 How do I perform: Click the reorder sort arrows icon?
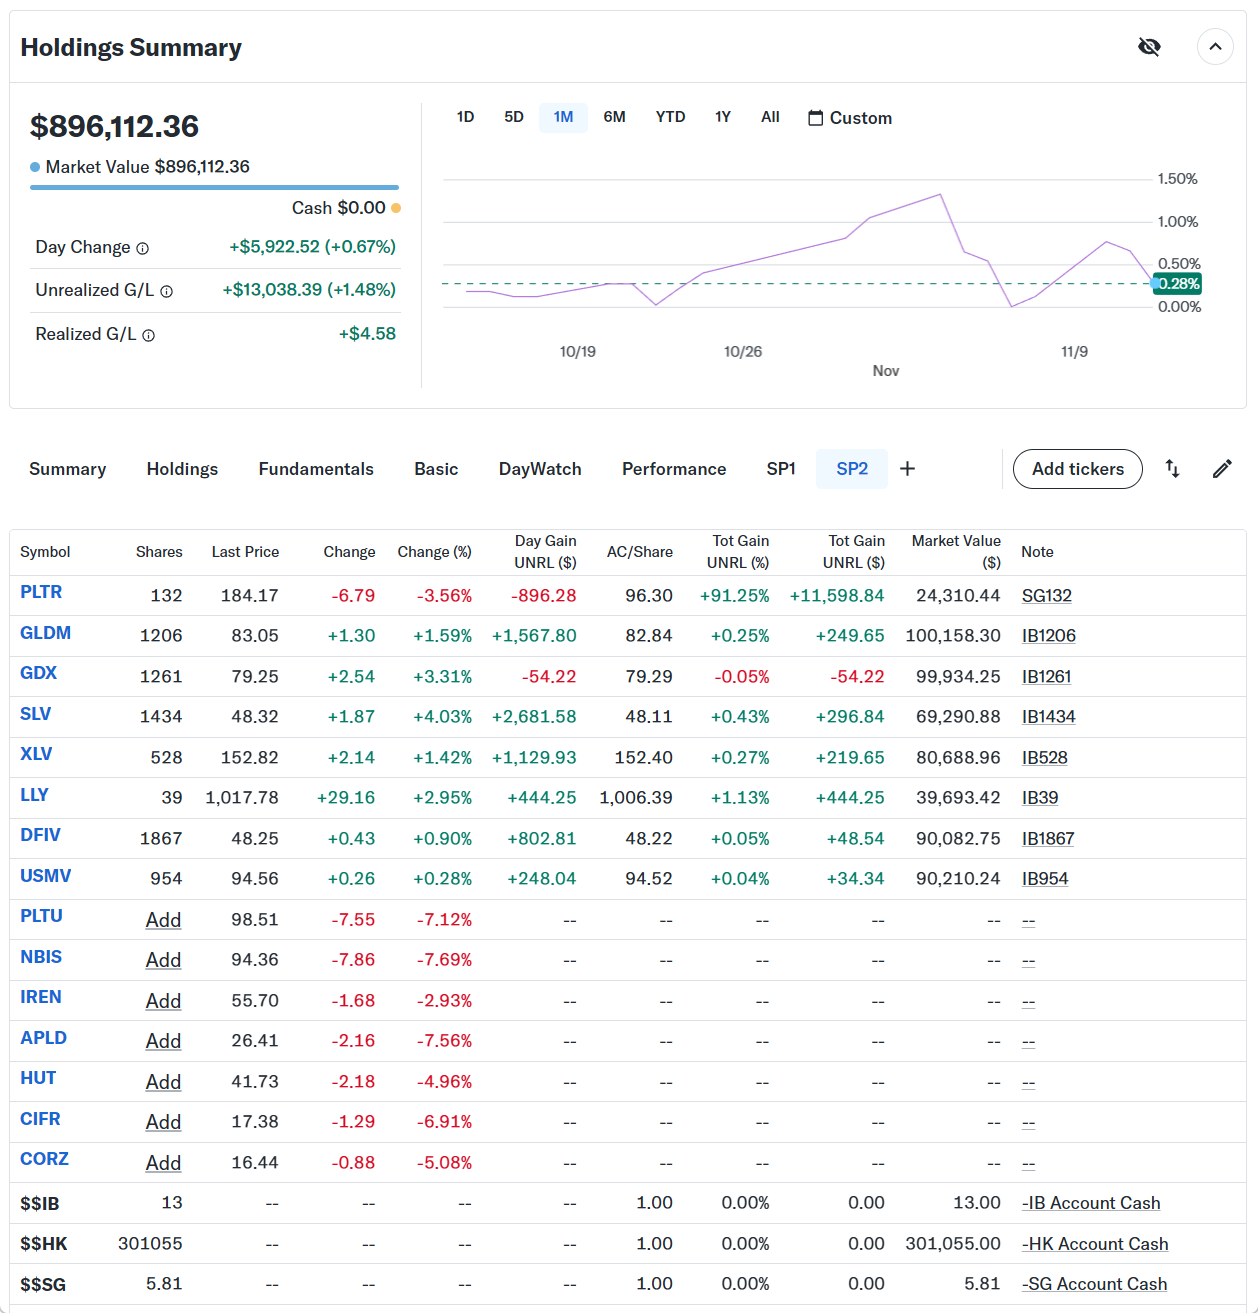(1172, 469)
